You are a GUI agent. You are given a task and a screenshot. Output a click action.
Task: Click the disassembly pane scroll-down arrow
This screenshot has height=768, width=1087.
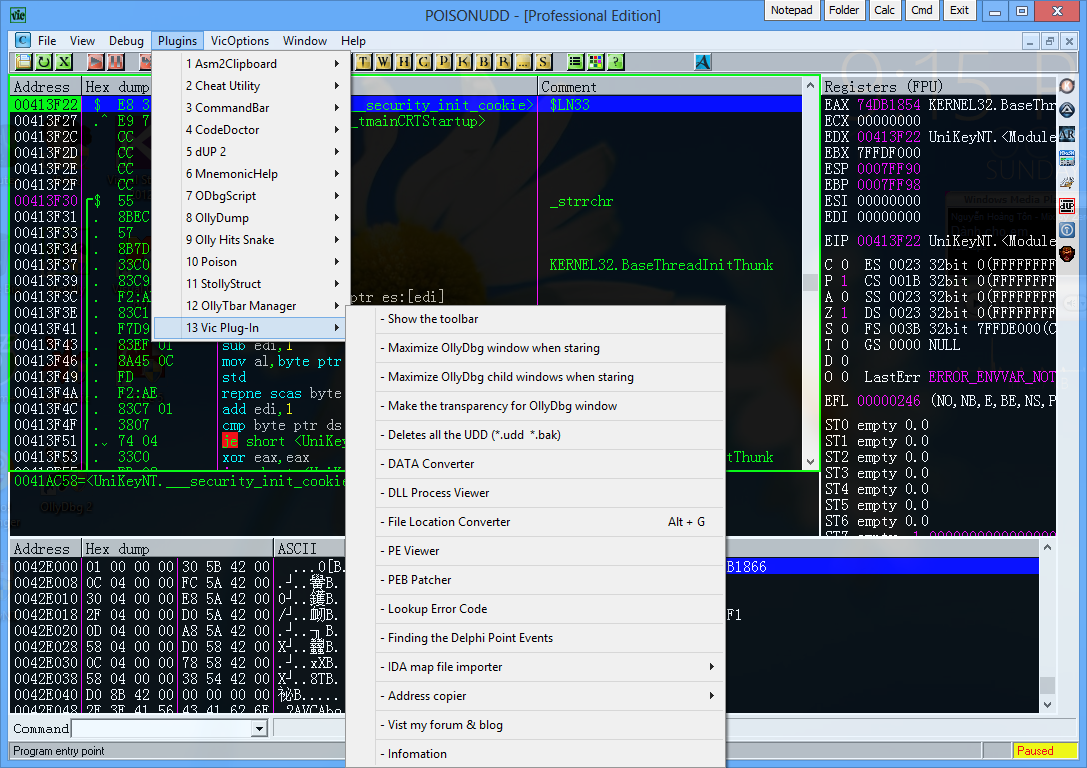[x=810, y=462]
